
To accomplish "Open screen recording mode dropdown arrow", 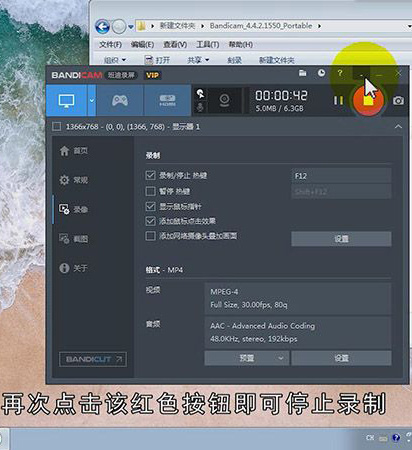I will pos(92,100).
